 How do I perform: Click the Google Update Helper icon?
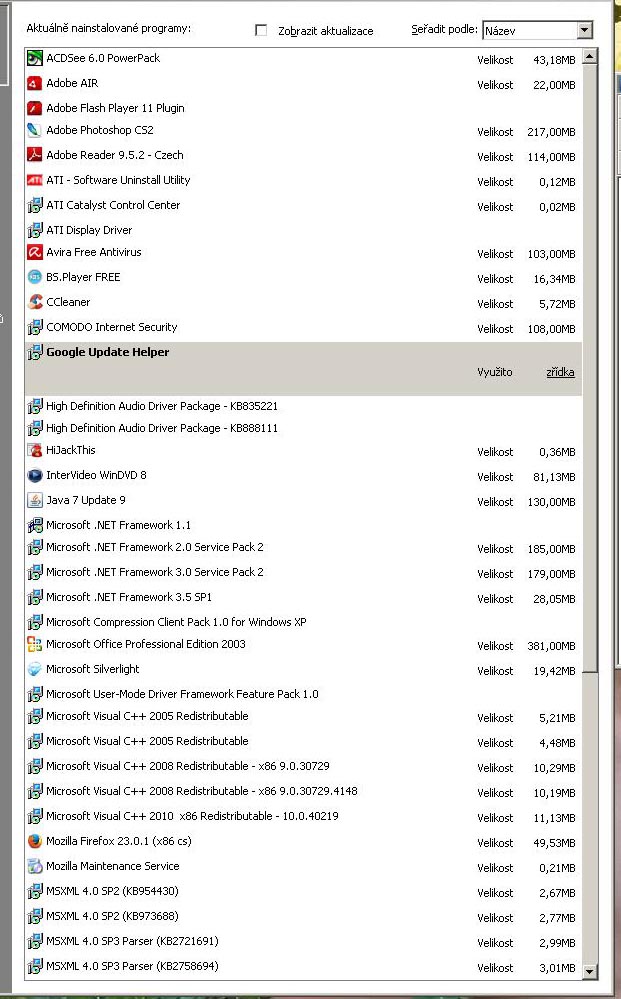click(34, 352)
